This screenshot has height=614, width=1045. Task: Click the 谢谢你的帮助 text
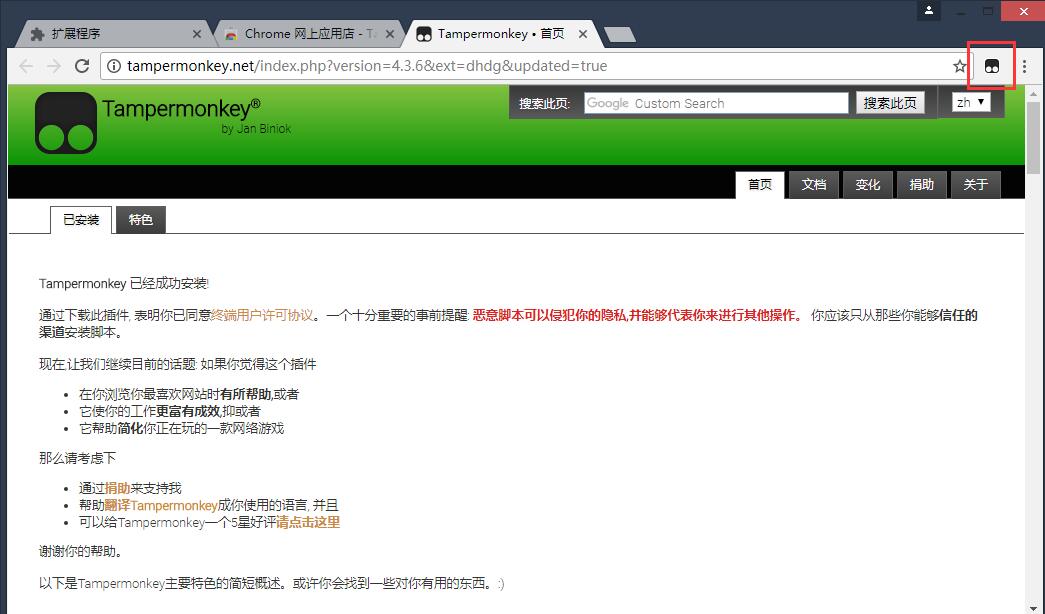click(80, 552)
